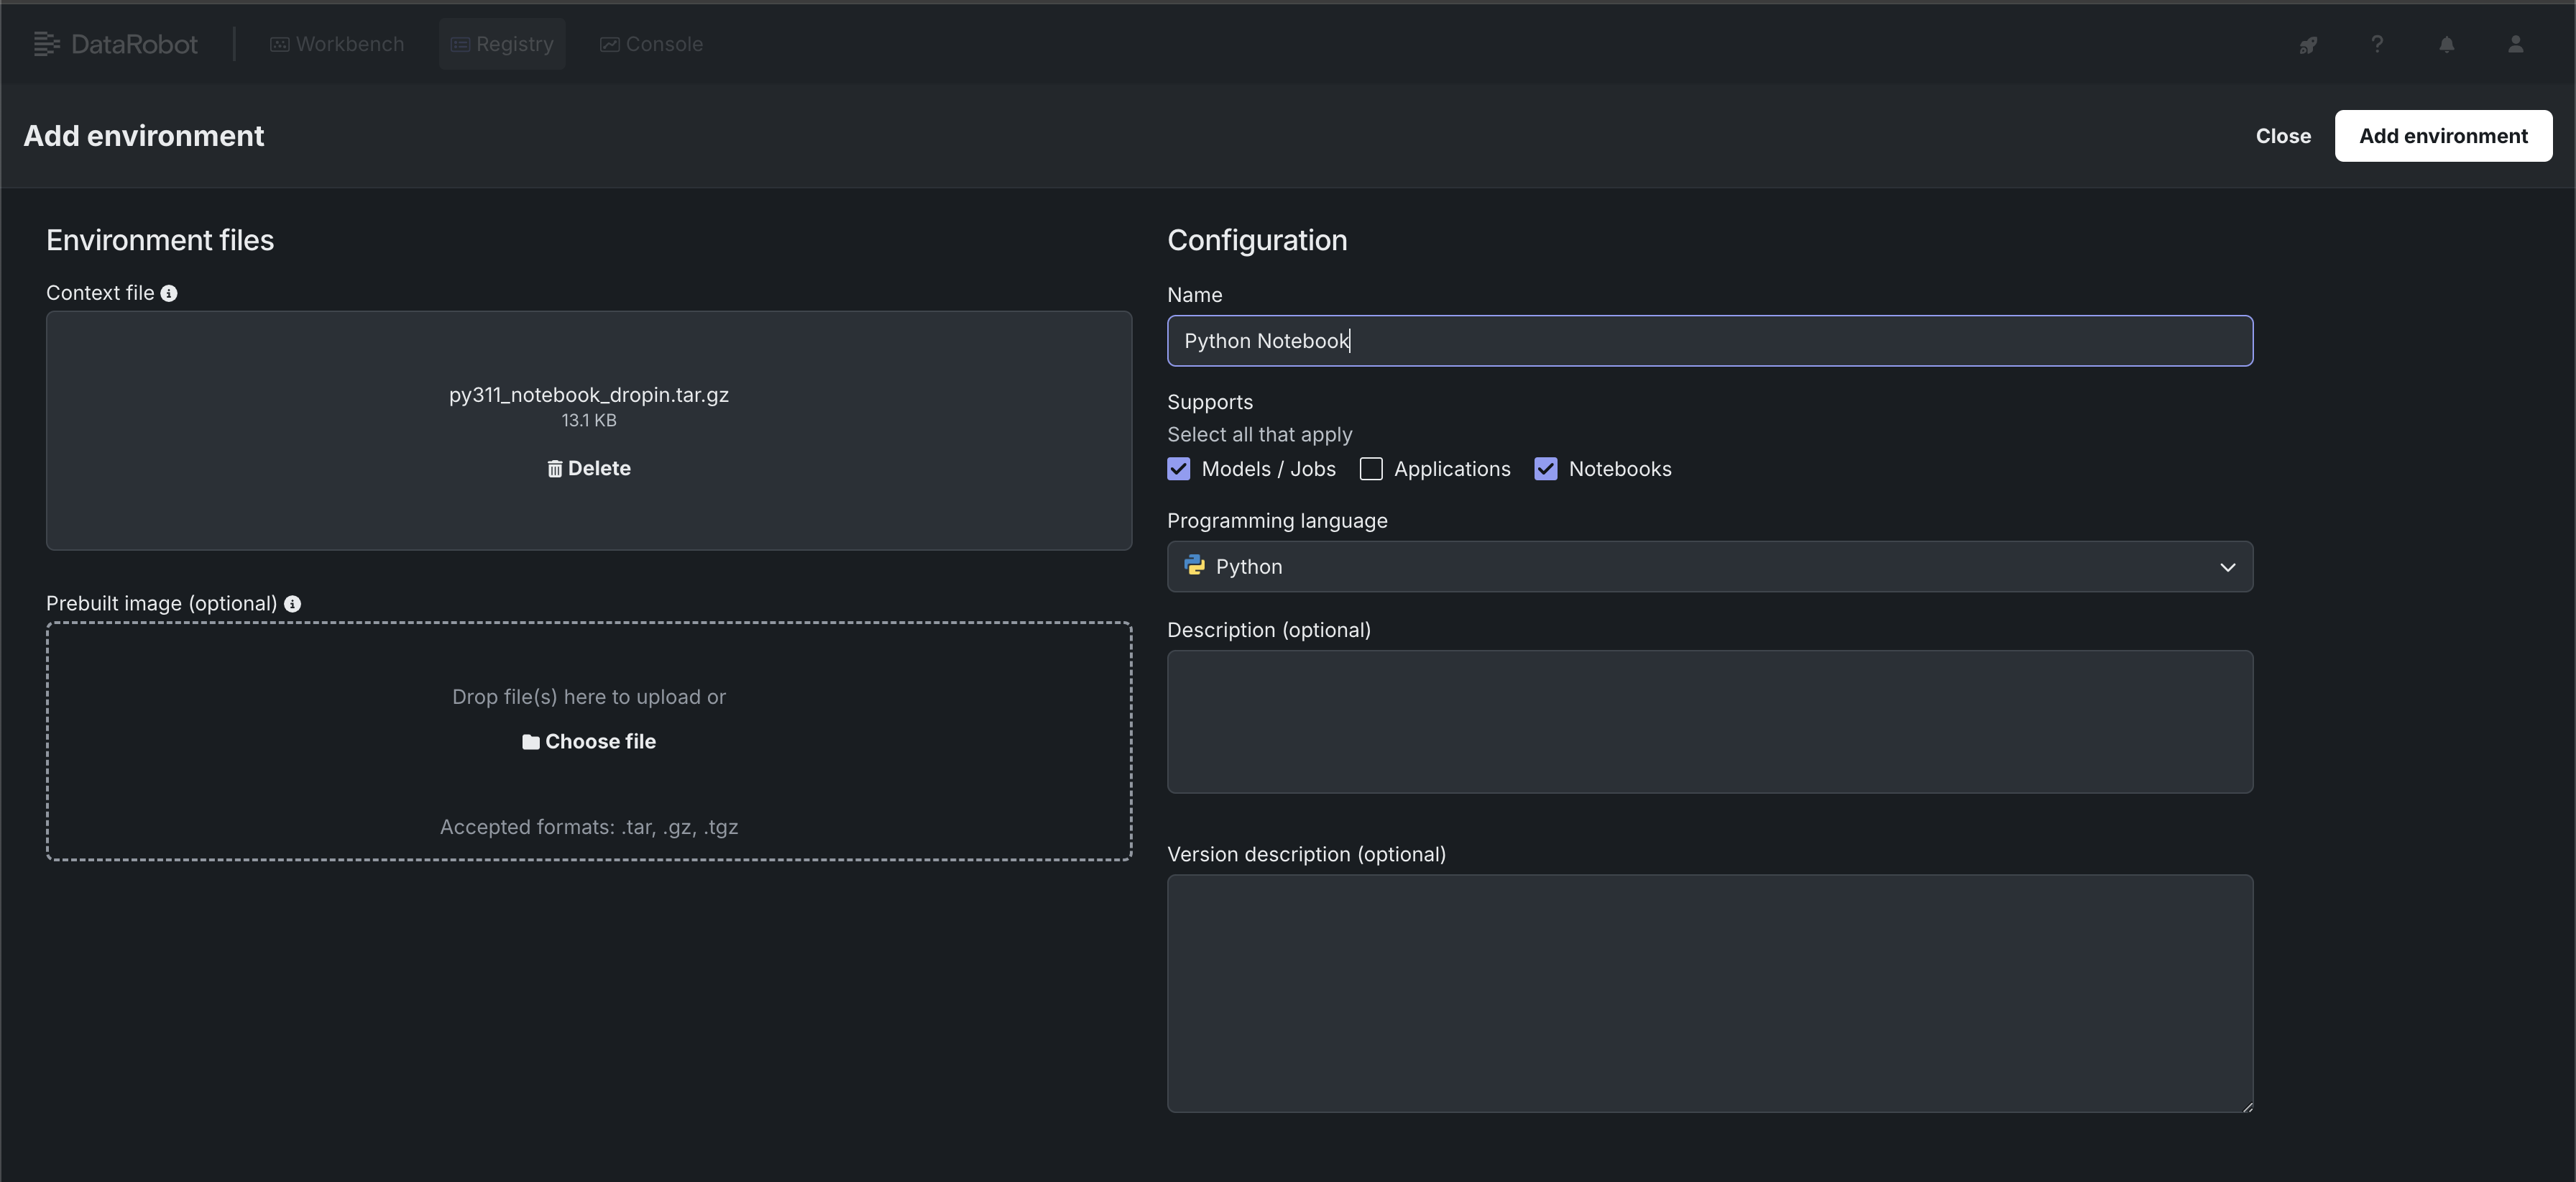Open help via question mark icon
This screenshot has width=2576, height=1182.
pyautogui.click(x=2377, y=44)
